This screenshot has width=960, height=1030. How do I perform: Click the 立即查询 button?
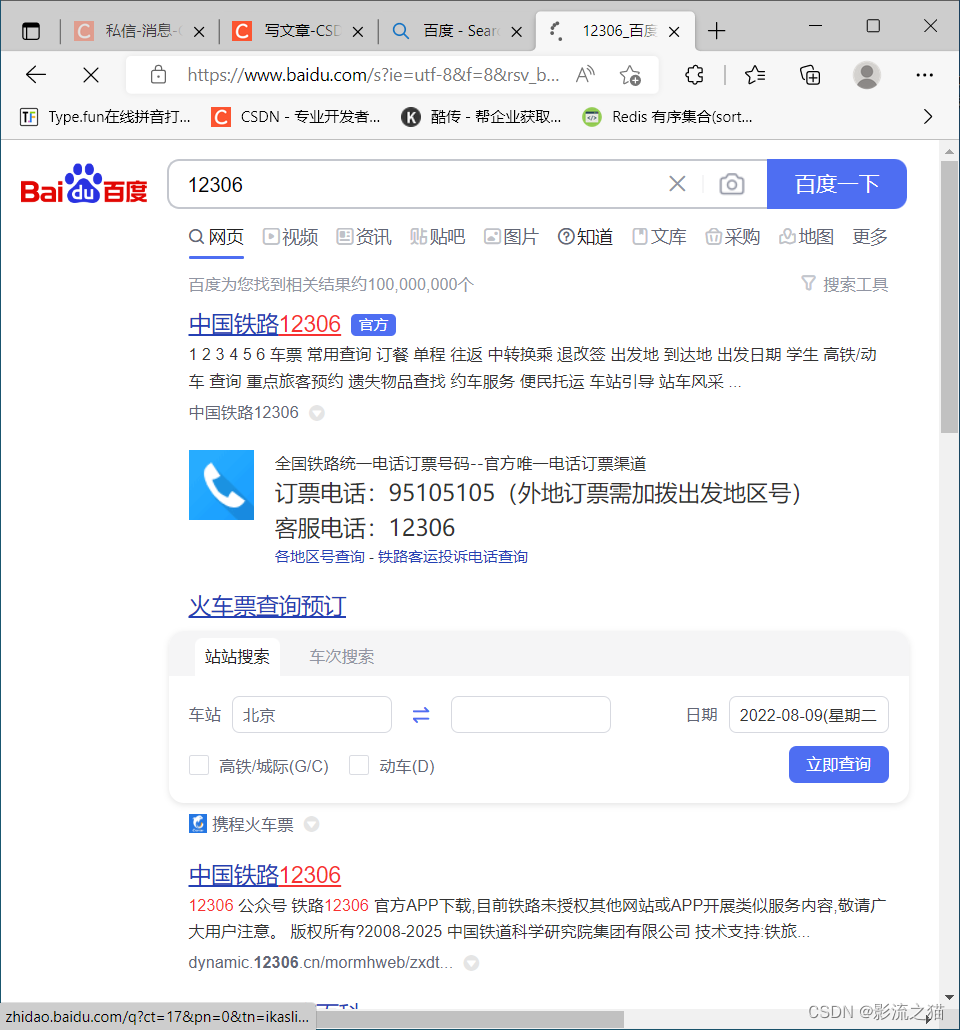click(x=838, y=765)
